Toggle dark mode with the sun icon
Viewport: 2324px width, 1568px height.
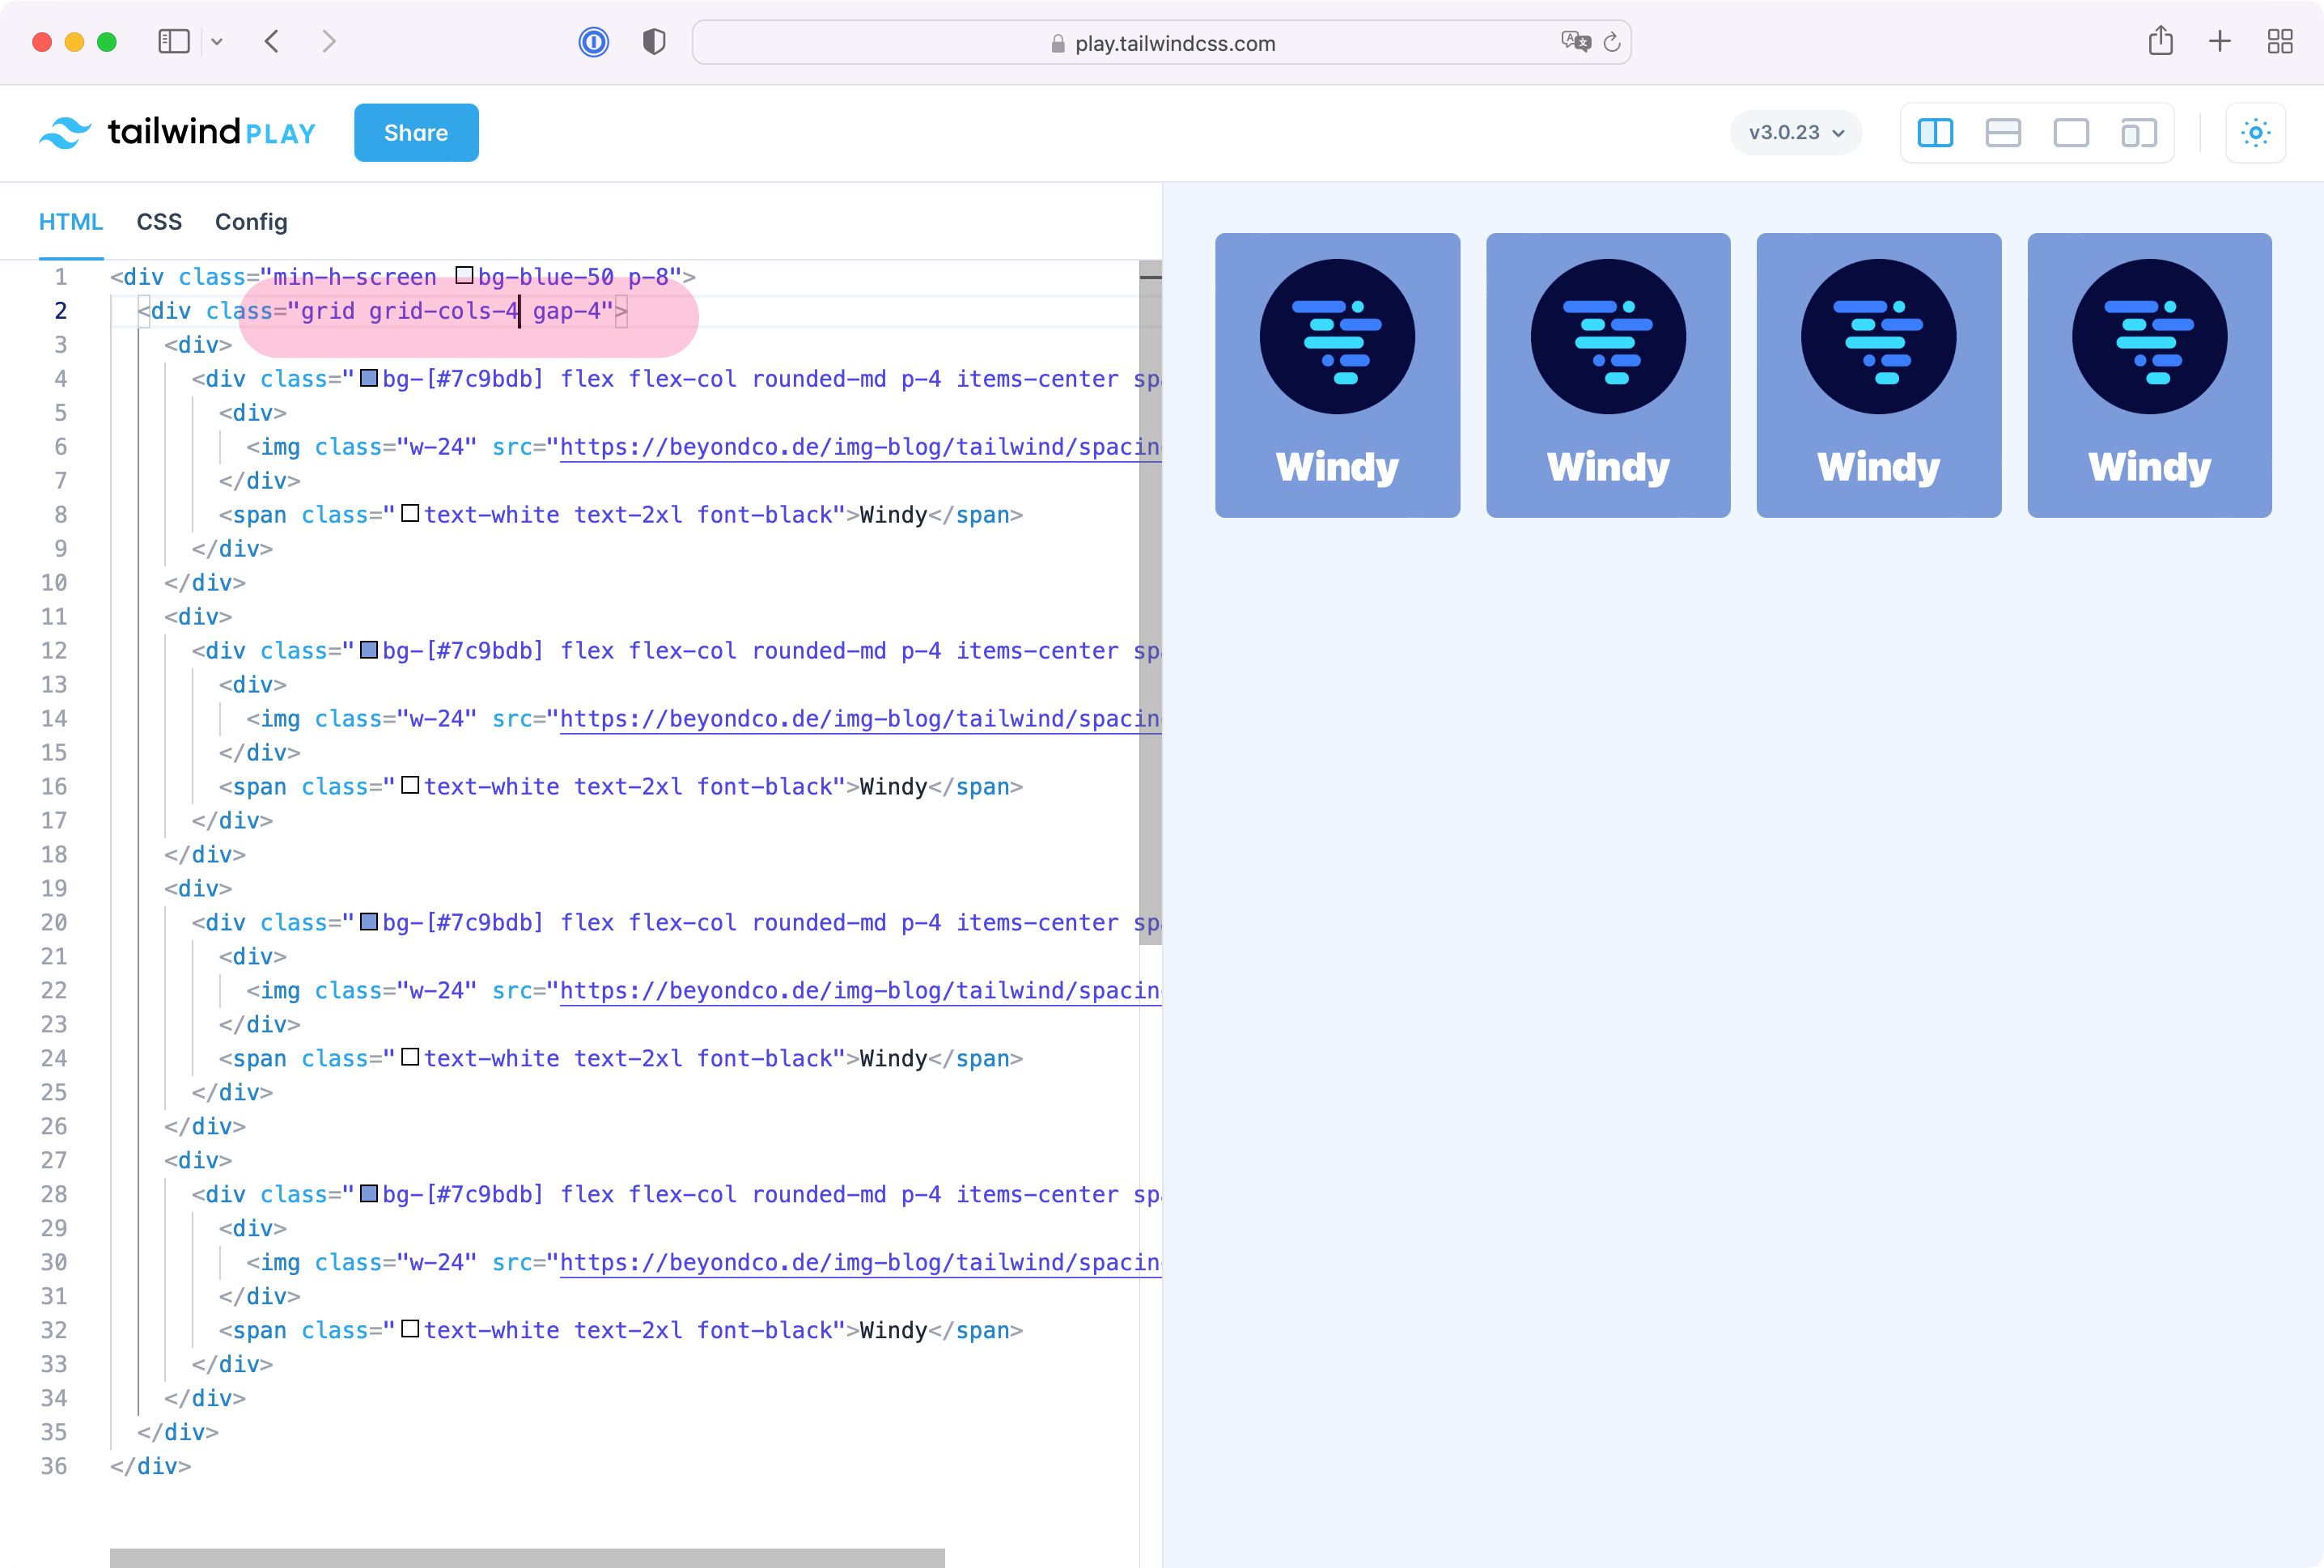[2256, 132]
